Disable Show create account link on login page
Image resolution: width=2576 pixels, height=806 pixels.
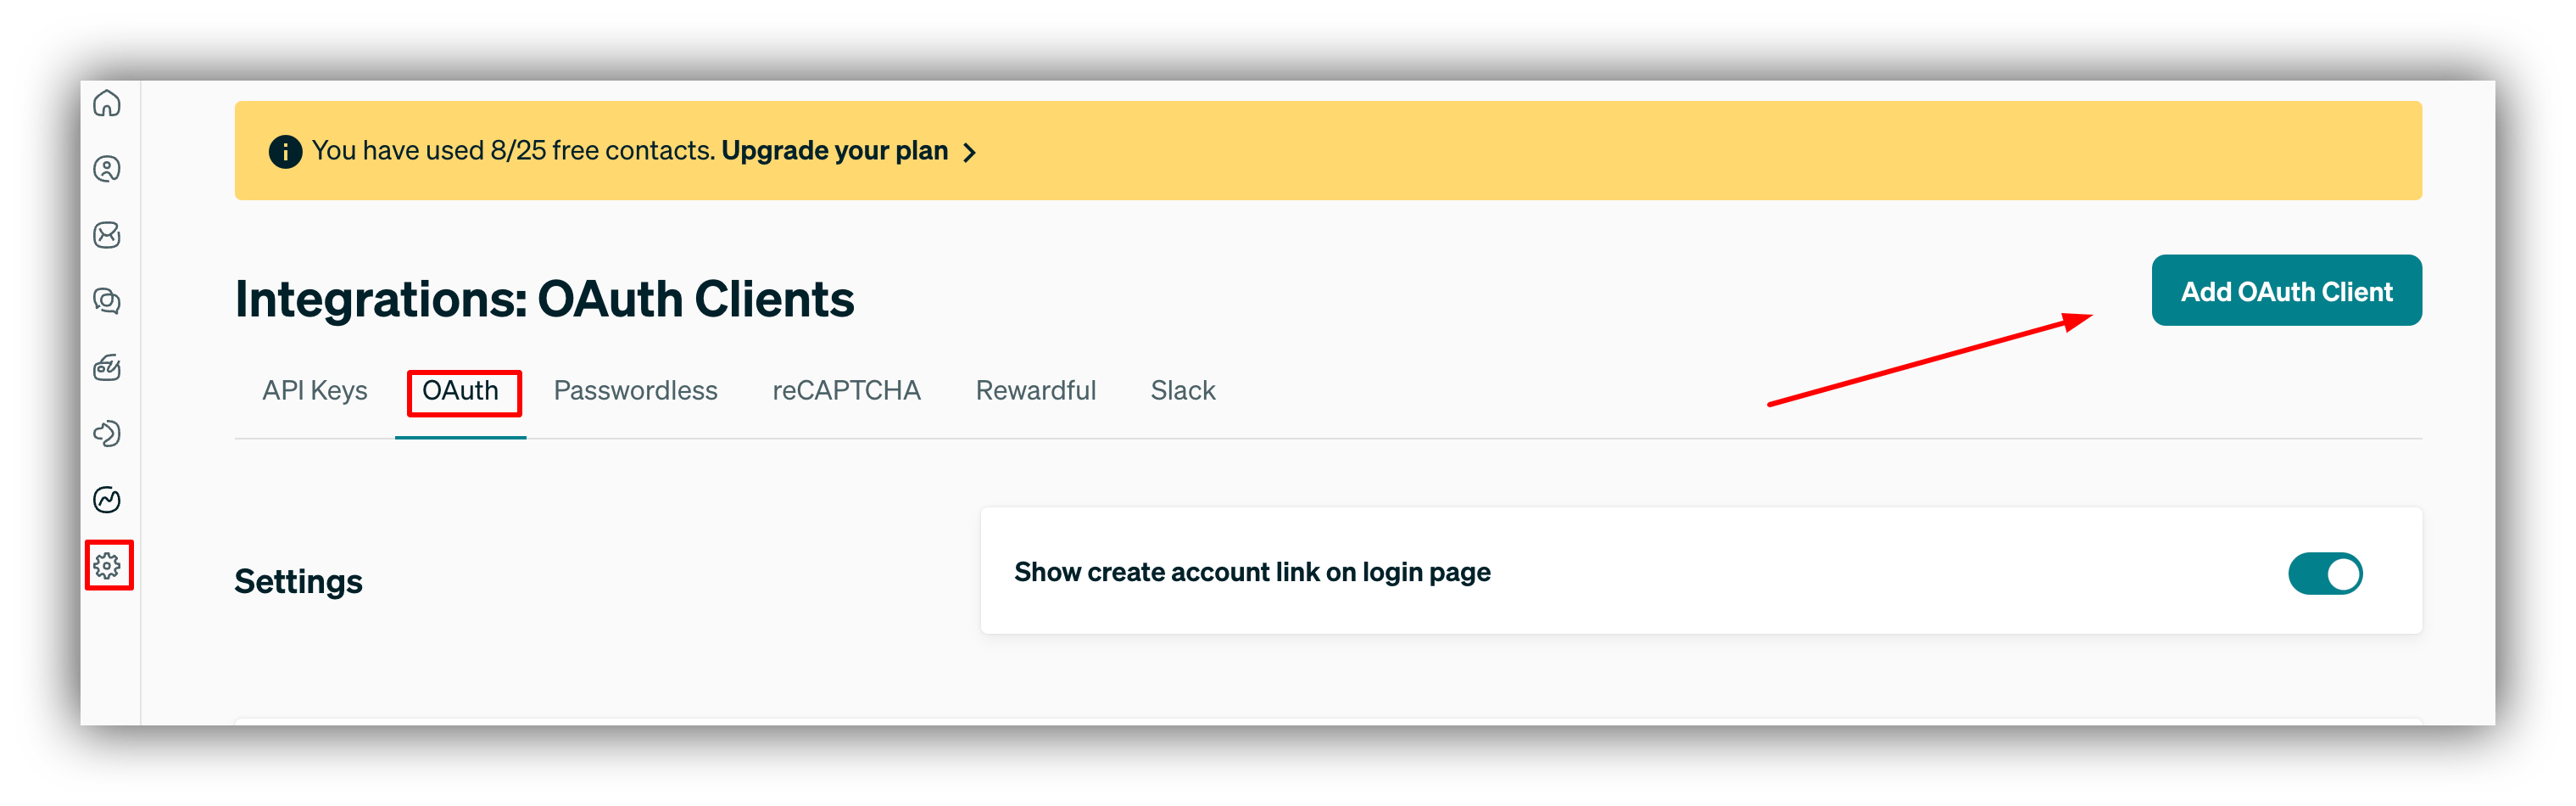2325,573
